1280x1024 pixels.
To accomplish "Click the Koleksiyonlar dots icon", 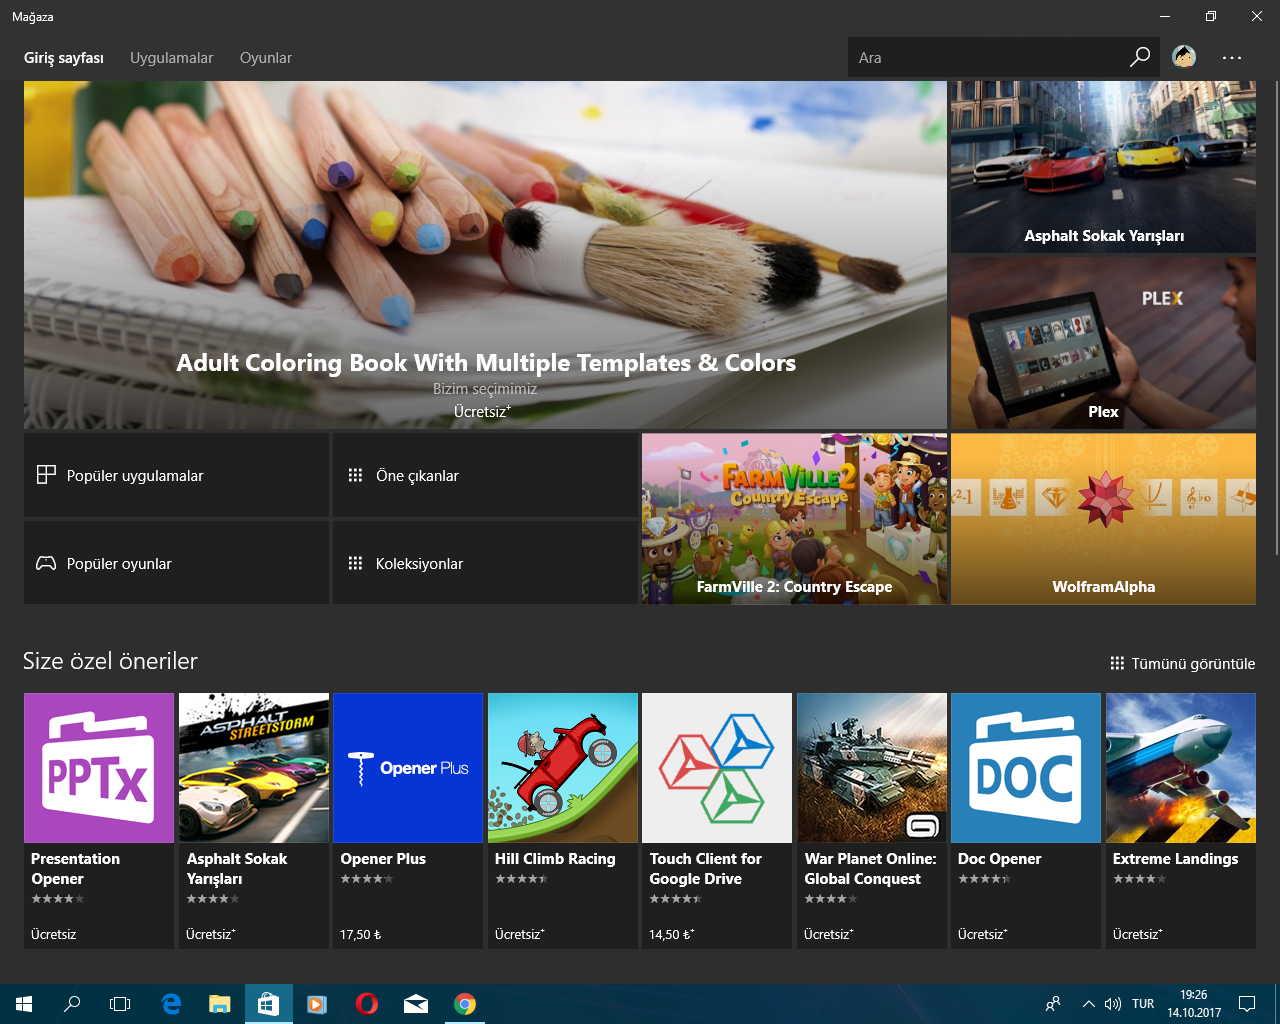I will click(355, 563).
